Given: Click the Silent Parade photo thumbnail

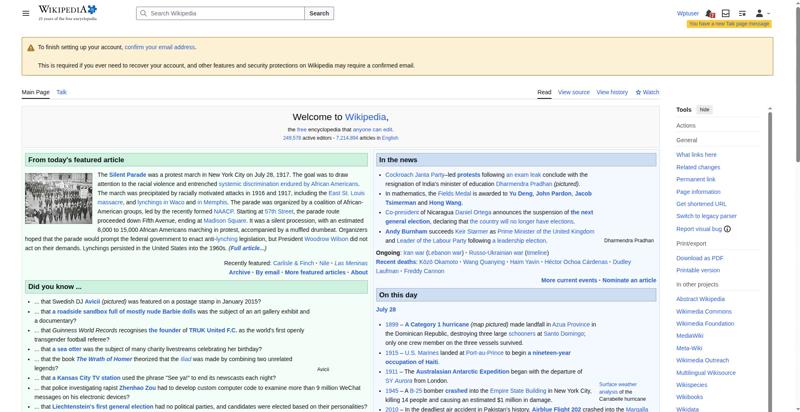Looking at the screenshot, I should click(x=59, y=198).
